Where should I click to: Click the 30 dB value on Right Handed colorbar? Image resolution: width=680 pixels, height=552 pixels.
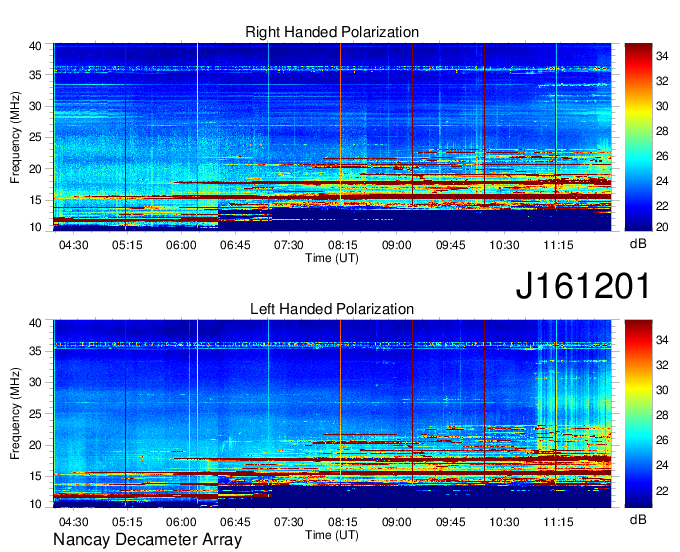pos(662,106)
